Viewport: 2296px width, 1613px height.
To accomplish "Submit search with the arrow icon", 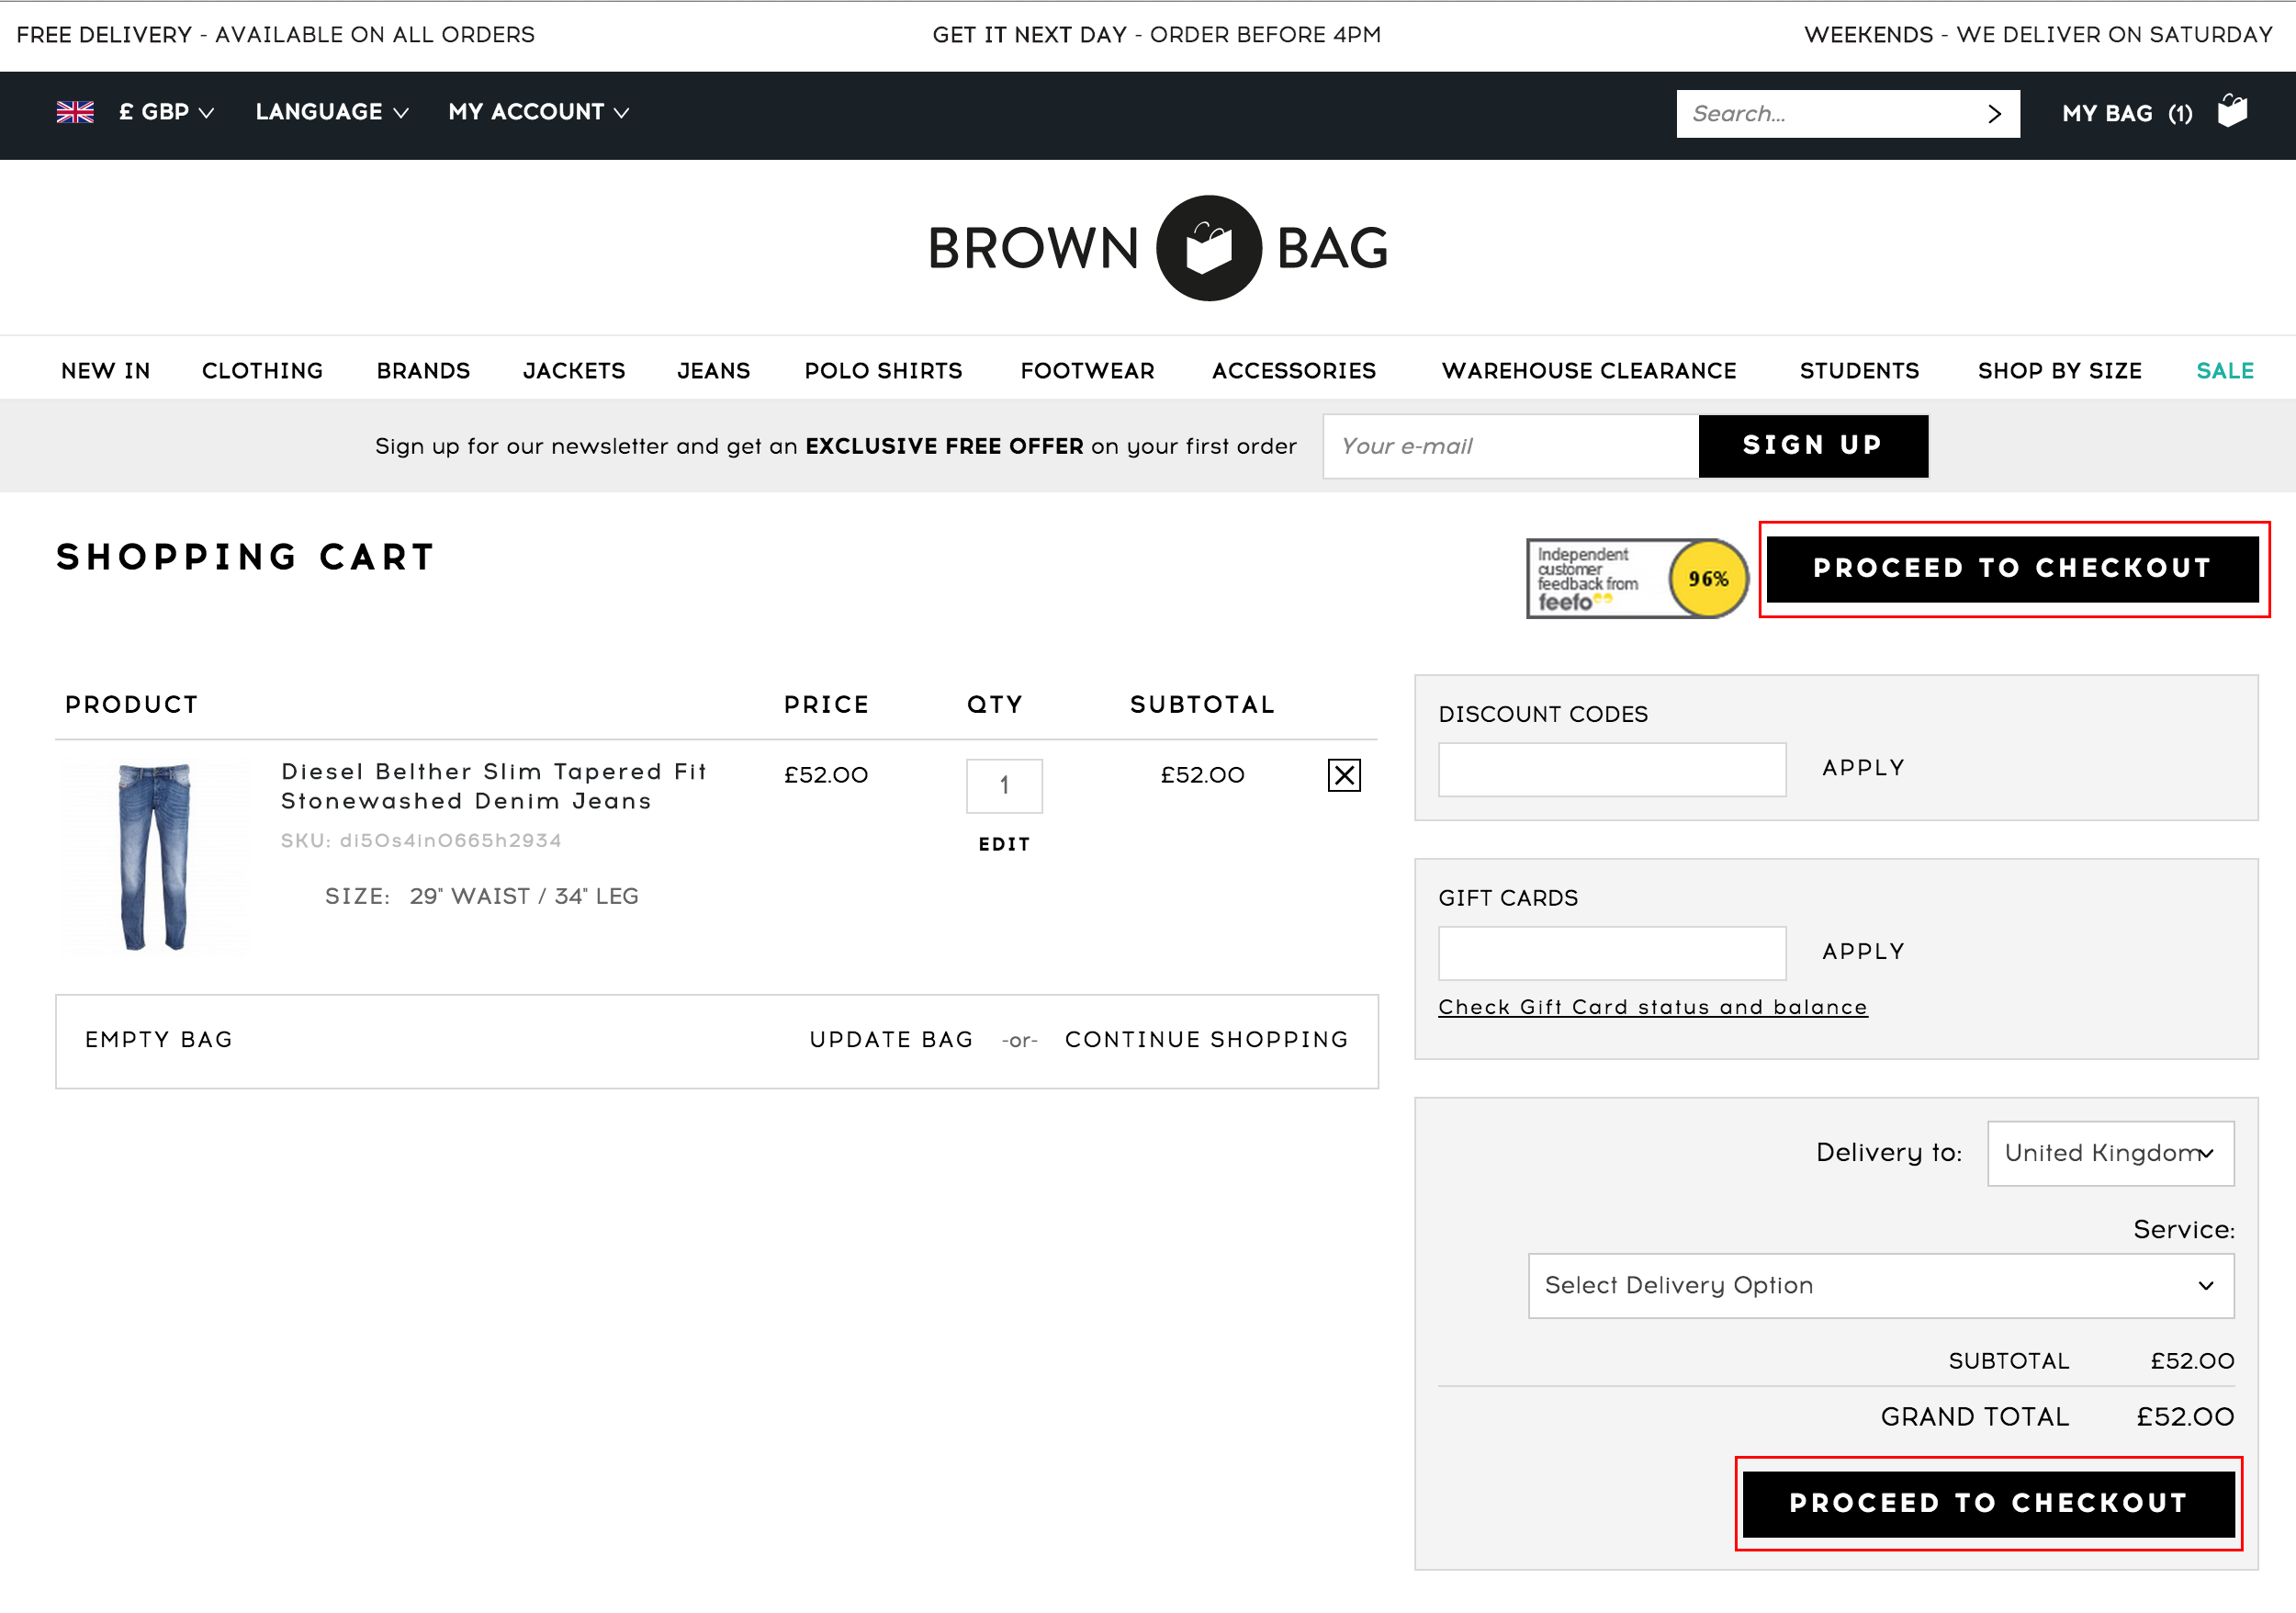I will 1995,114.
